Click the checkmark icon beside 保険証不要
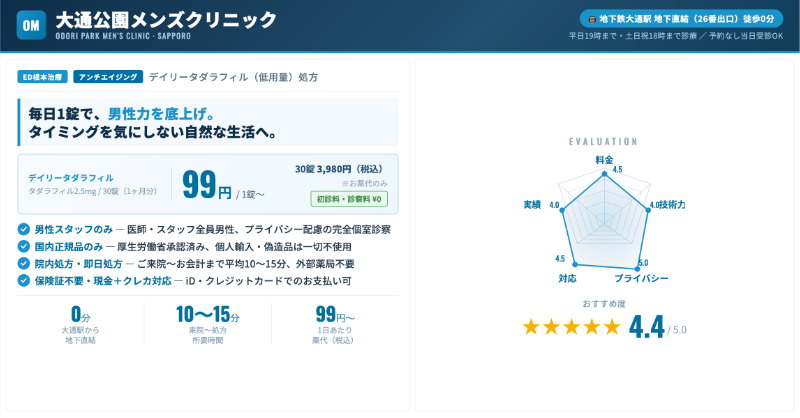The image size is (800, 418). point(24,280)
